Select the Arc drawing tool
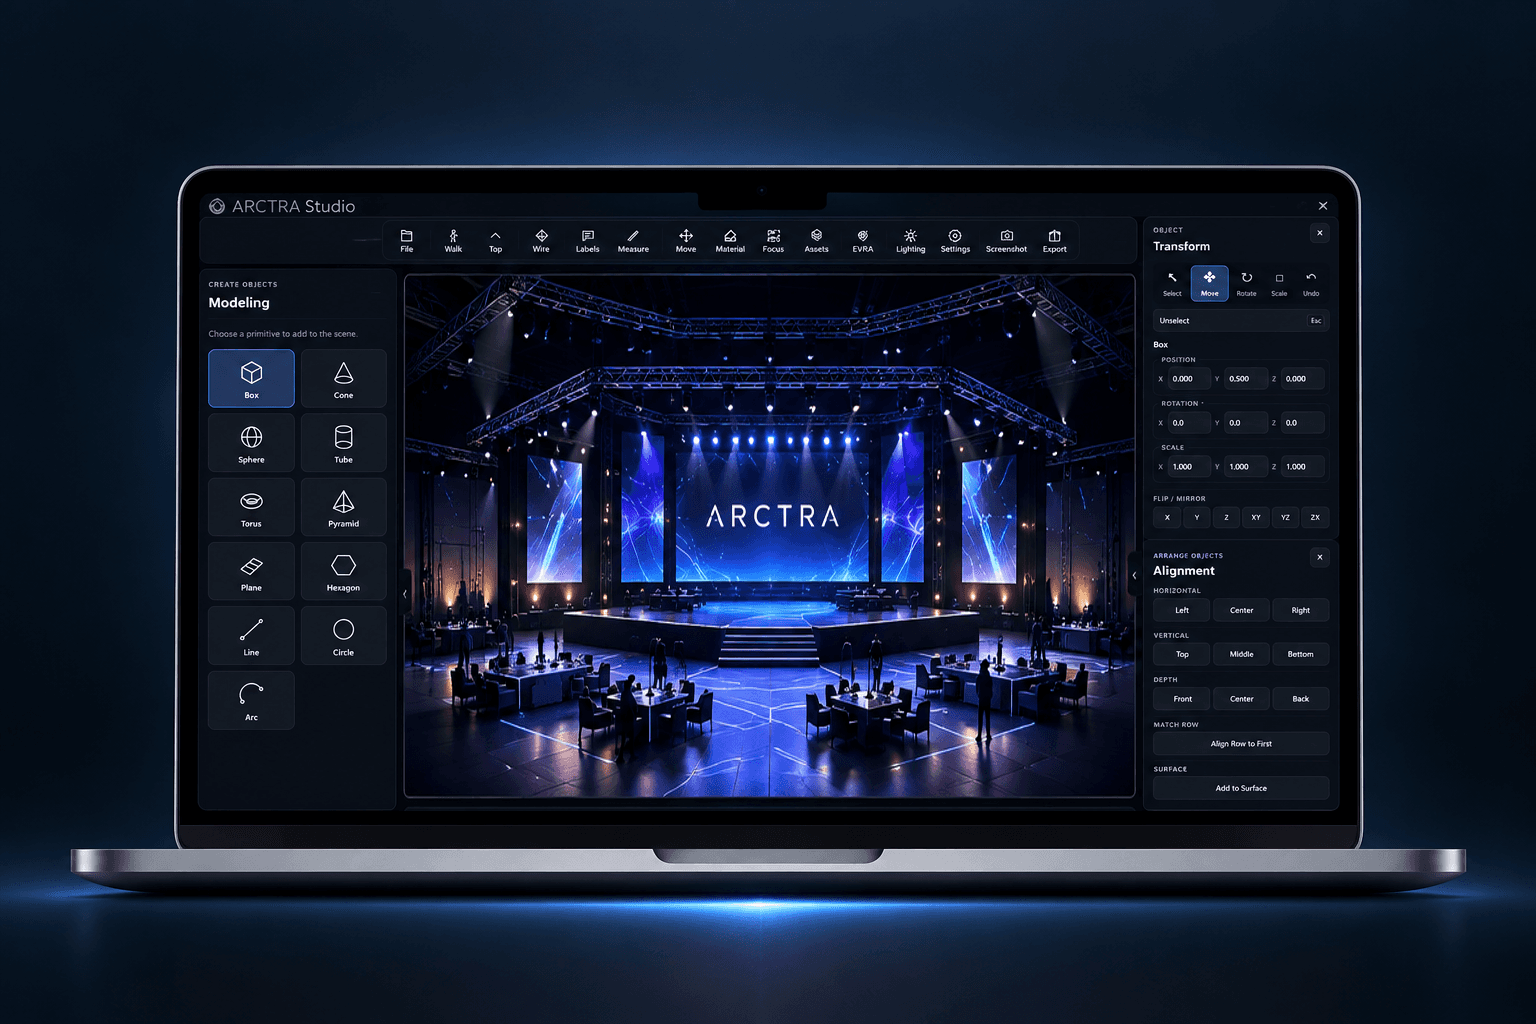Screen dimensions: 1536x1024 251,700
